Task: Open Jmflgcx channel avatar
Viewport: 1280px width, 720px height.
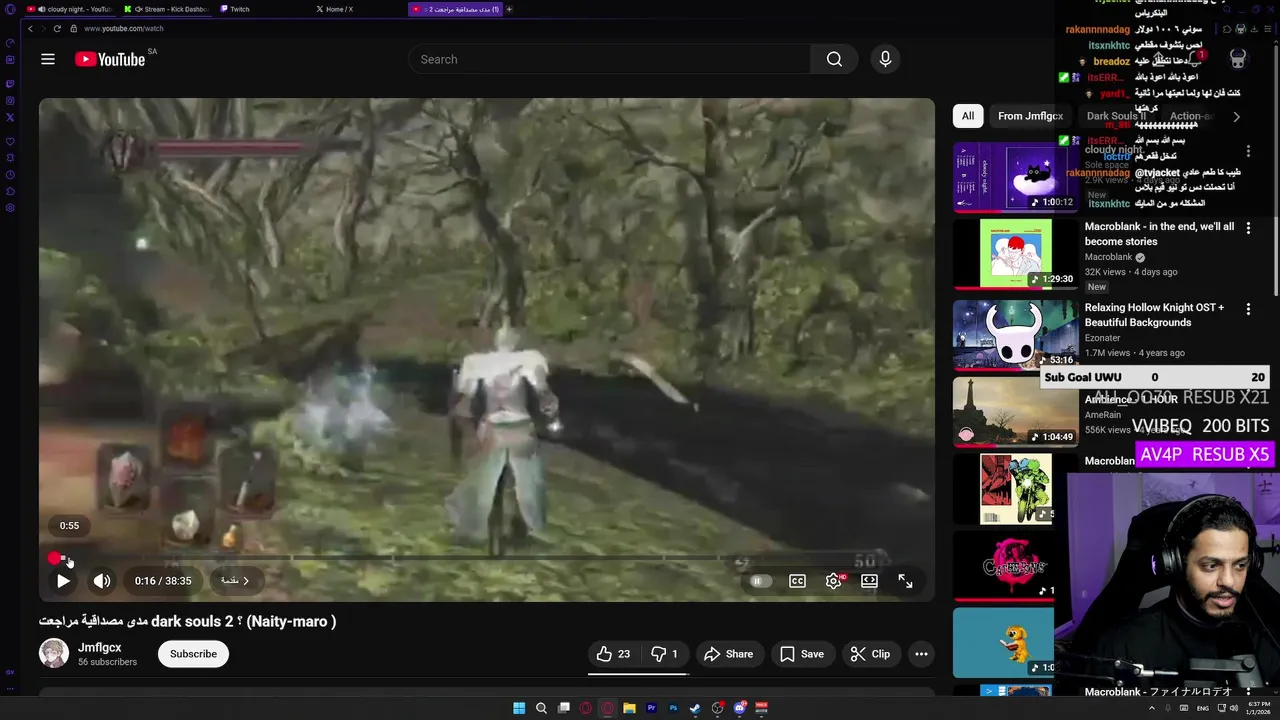Action: tap(54, 654)
